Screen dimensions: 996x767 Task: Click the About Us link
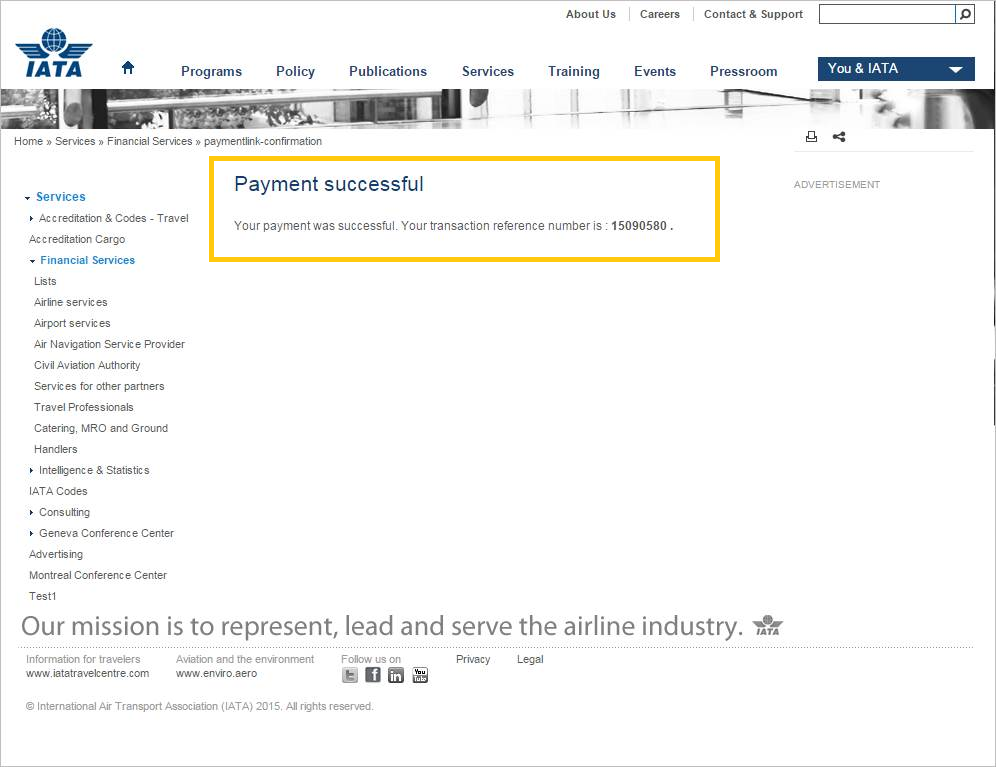591,14
